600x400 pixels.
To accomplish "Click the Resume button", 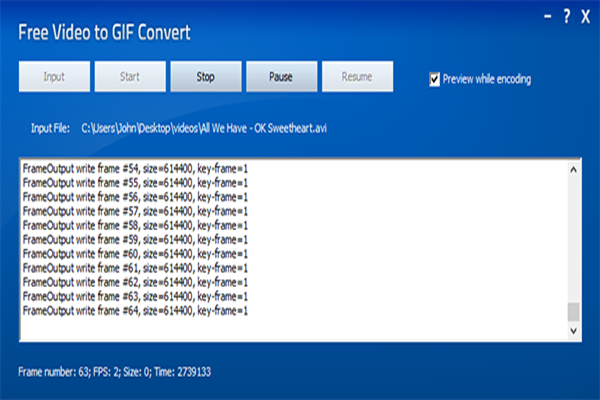I will 357,77.
